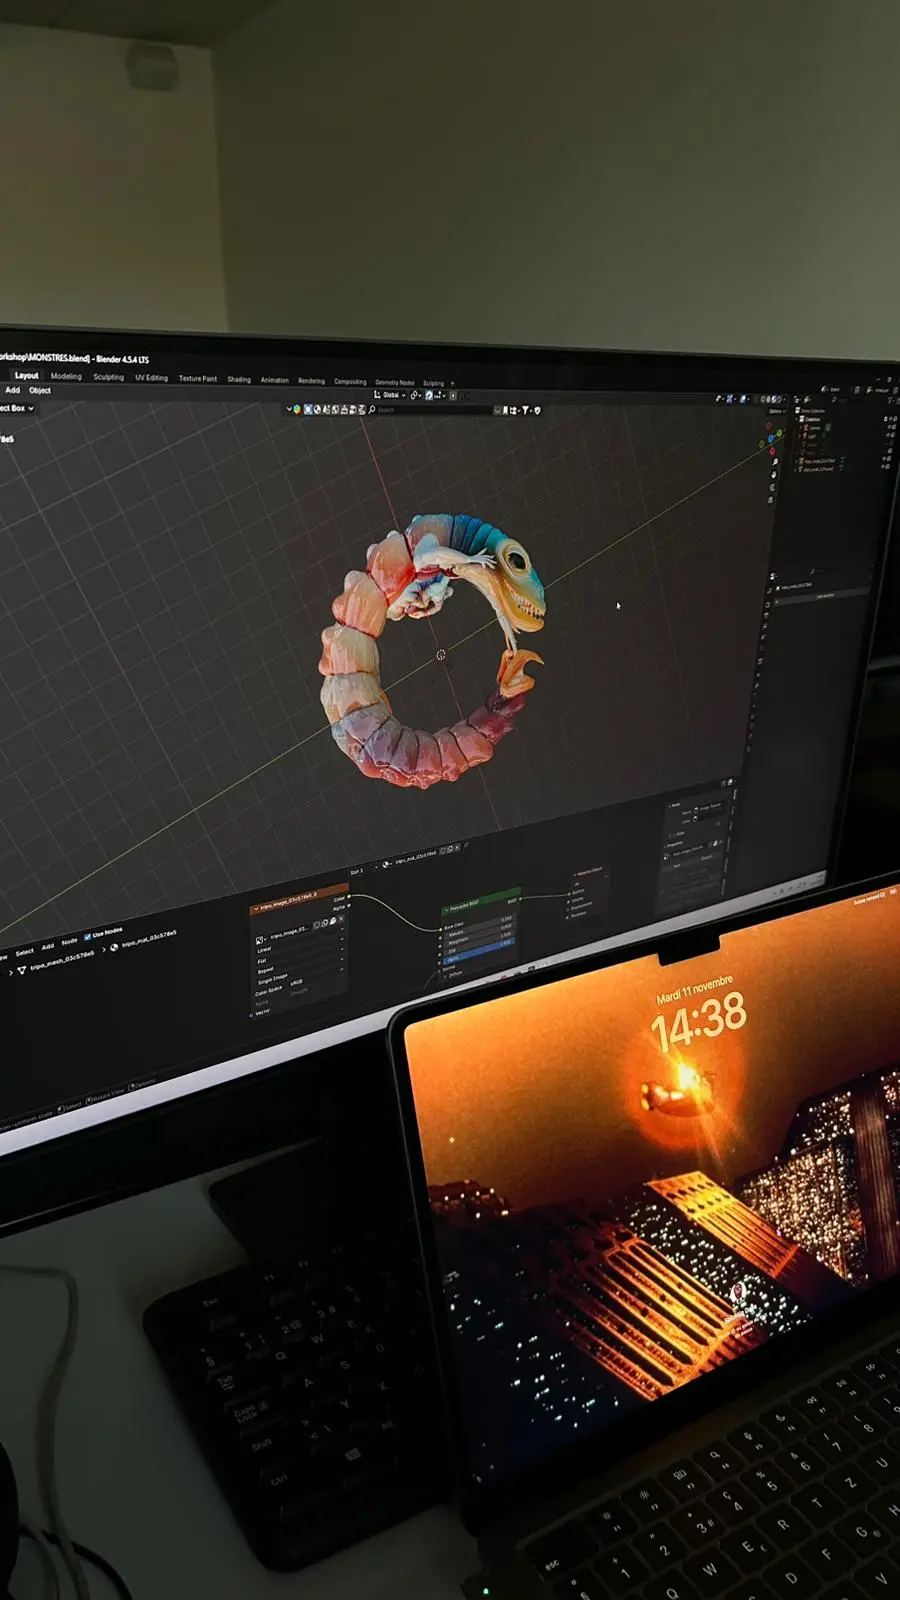Click the user avatar on the MacBook lock screen
900x1600 pixels.
[x=739, y=1293]
